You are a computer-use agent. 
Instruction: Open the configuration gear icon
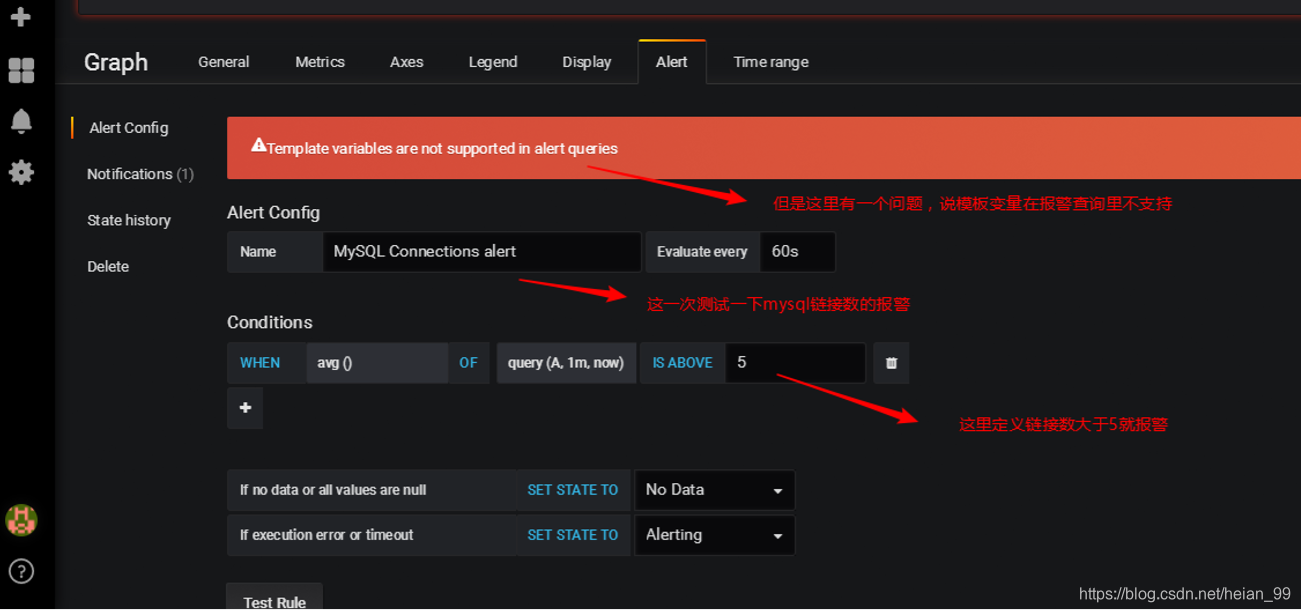(x=21, y=172)
